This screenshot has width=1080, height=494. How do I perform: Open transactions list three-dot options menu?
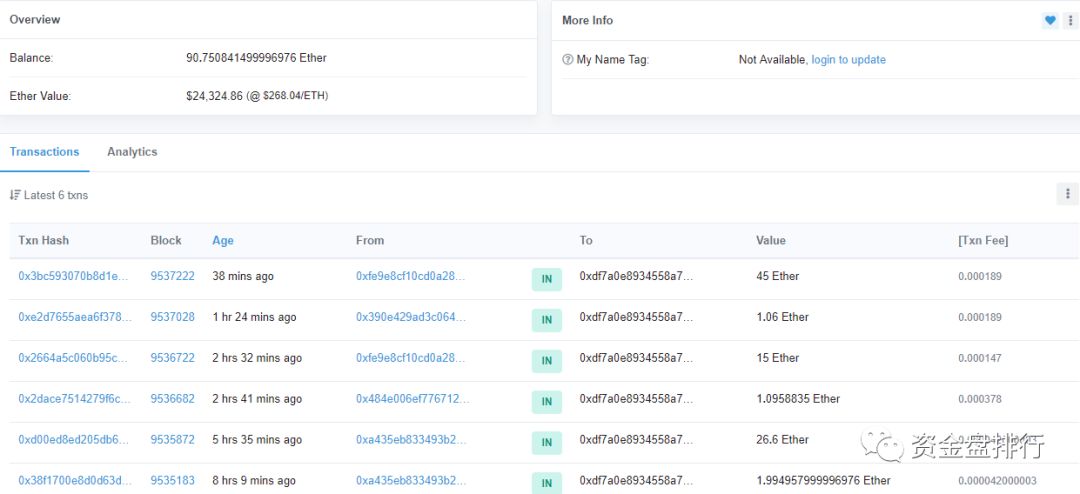[1067, 194]
